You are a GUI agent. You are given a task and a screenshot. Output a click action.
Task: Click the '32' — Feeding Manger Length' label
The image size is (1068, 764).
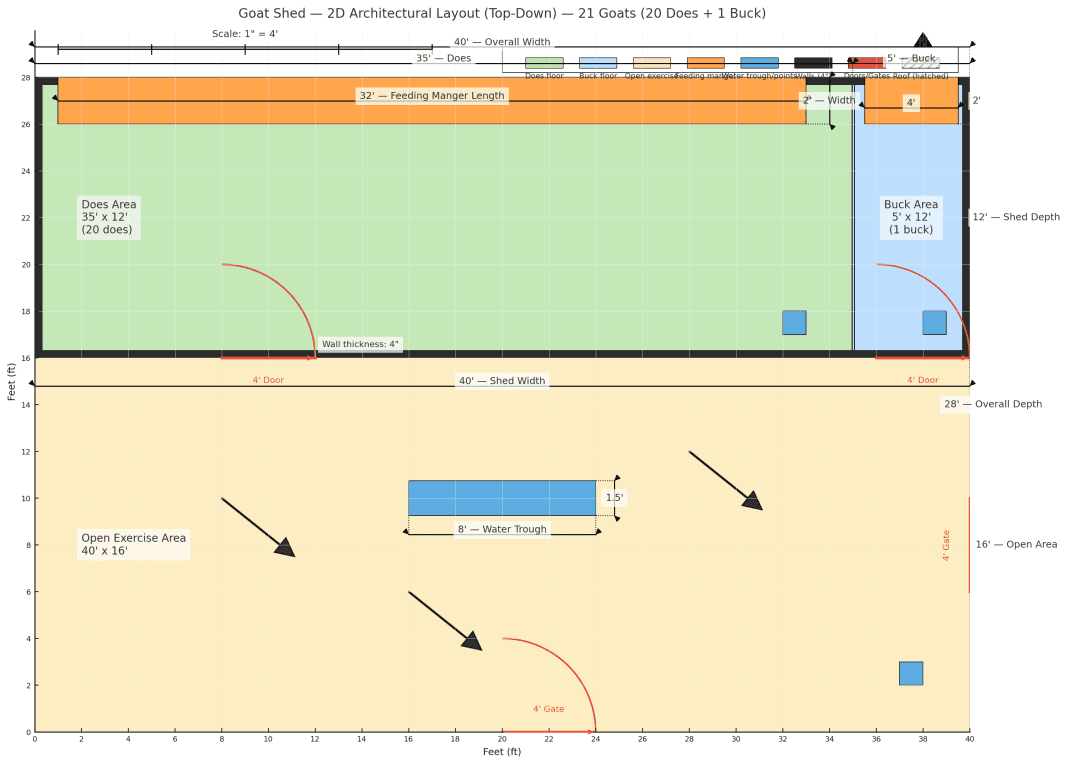click(432, 95)
